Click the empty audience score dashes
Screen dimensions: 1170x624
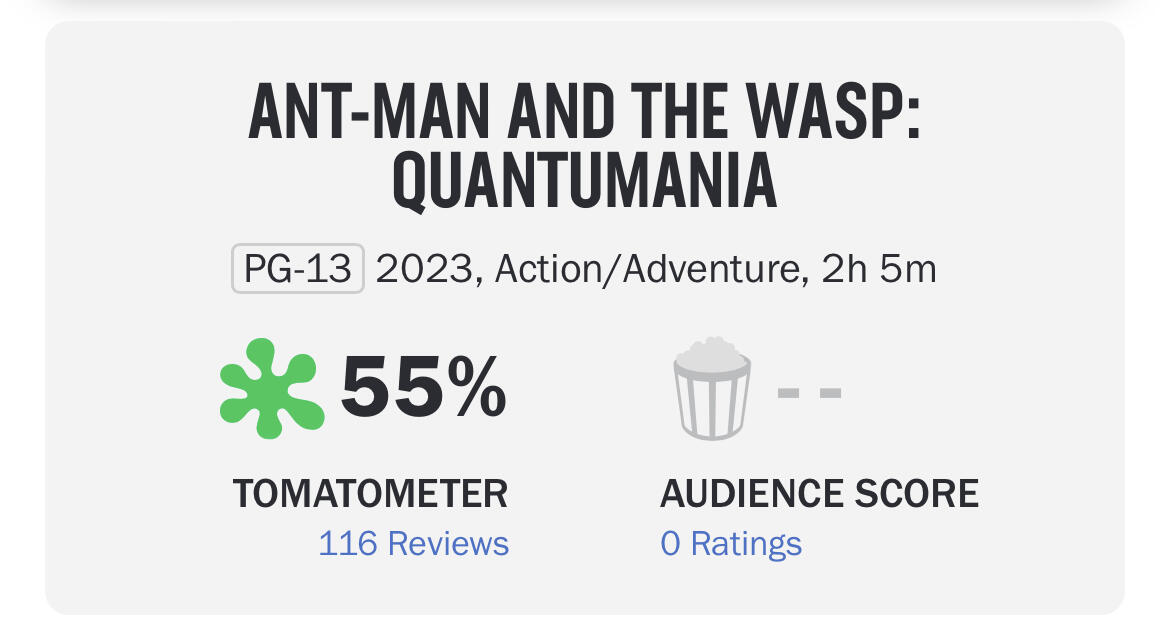(810, 392)
